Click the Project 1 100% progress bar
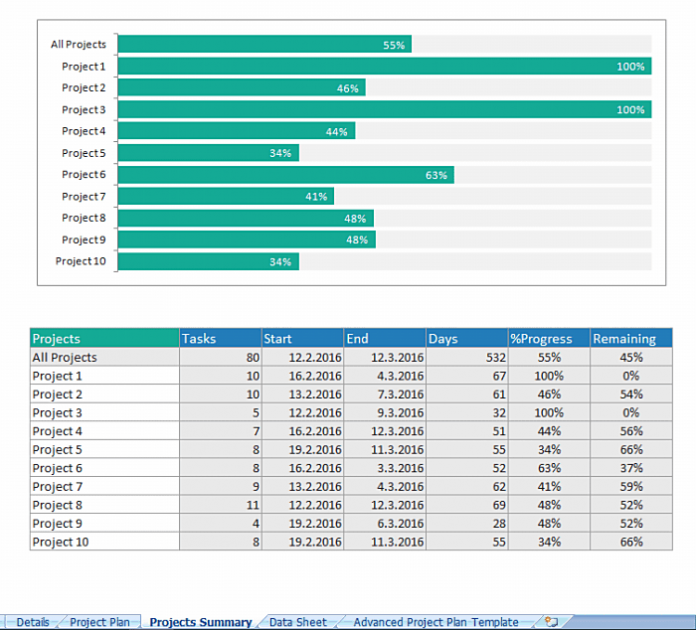Viewport: 696px width, 630px height. pyautogui.click(x=384, y=66)
